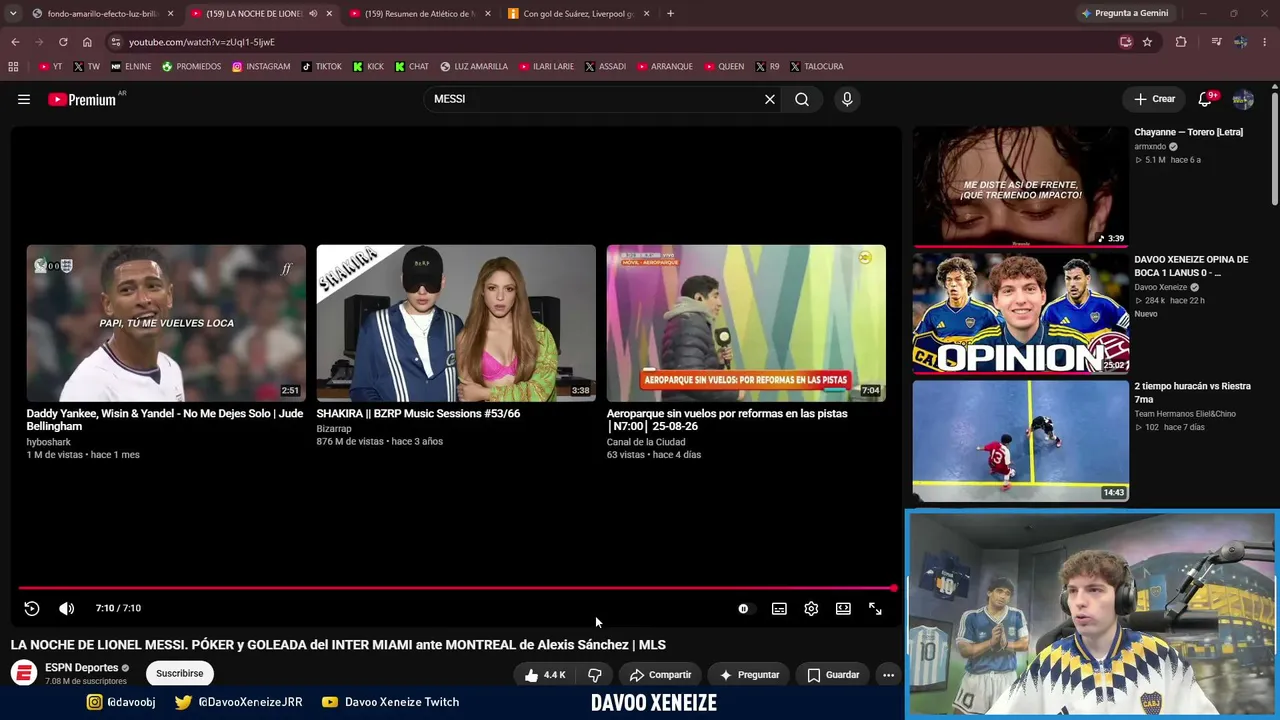Run search with the magnifier button
This screenshot has width=1280, height=720.
(x=802, y=99)
